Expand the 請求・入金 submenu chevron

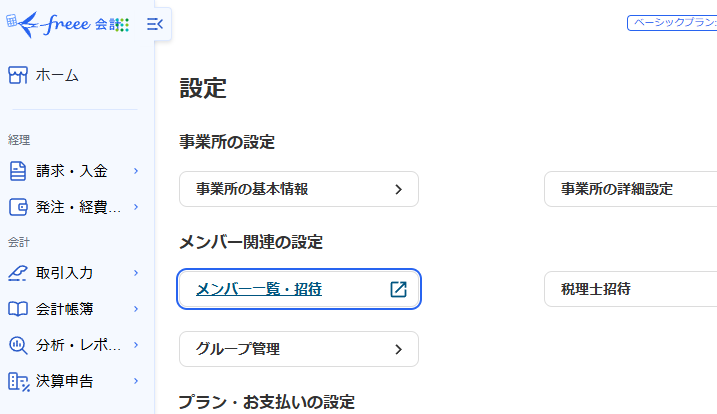pos(136,171)
